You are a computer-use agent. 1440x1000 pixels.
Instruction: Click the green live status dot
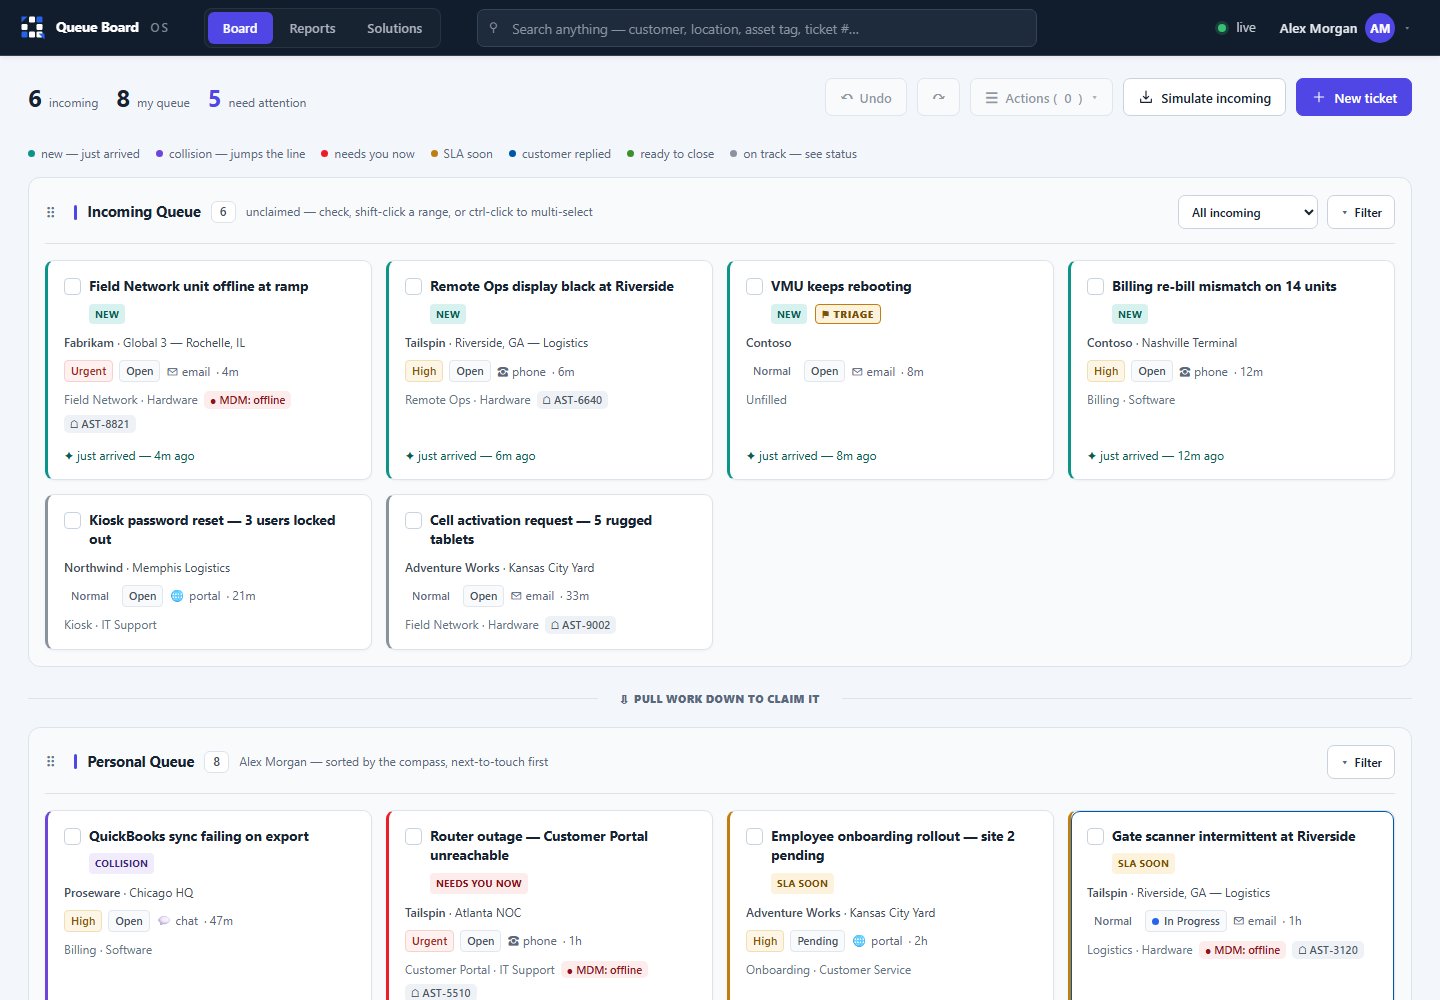[x=1221, y=28]
